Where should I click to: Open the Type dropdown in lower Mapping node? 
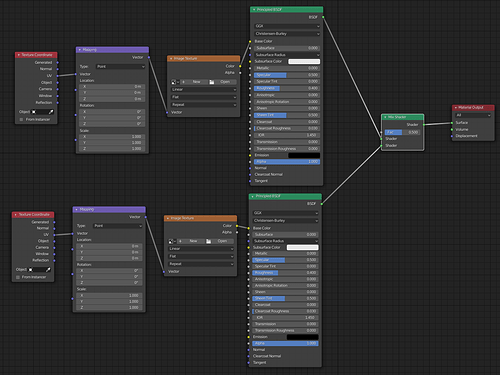pyautogui.click(x=118, y=226)
